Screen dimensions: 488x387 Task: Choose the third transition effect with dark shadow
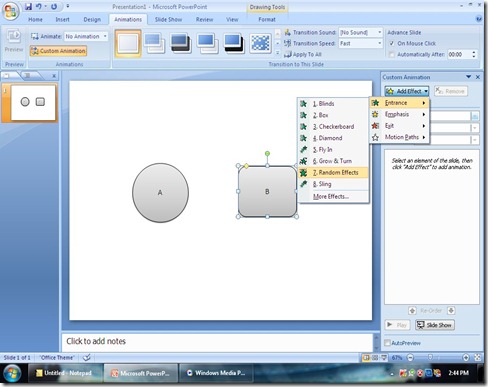[181, 43]
